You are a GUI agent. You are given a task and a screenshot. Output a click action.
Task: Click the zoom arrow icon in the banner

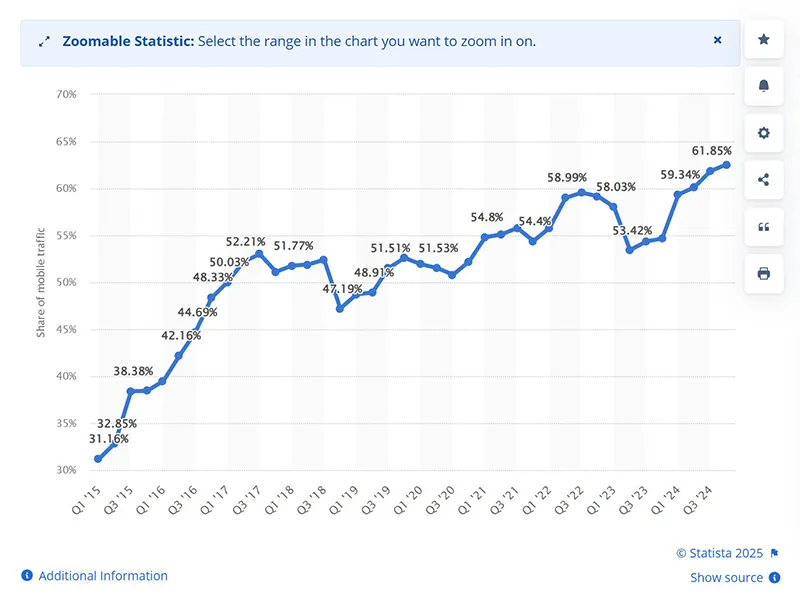[43, 41]
